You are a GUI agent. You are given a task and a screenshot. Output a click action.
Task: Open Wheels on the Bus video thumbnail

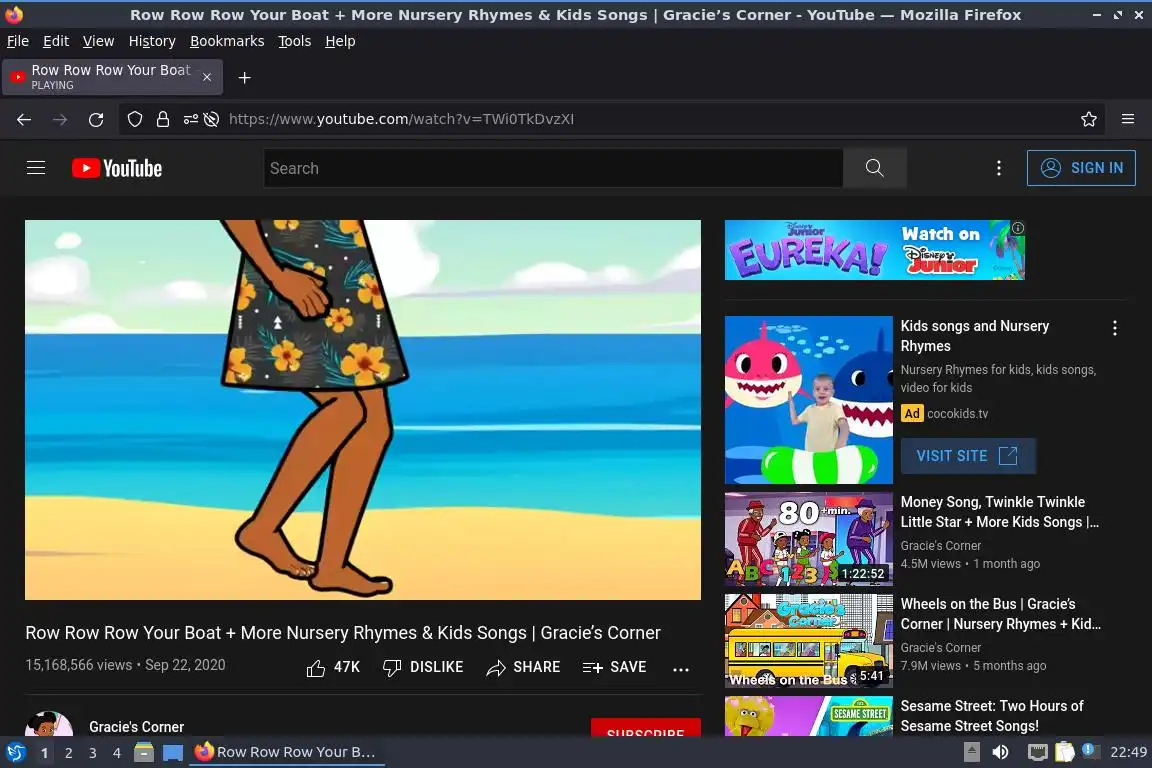pos(809,641)
